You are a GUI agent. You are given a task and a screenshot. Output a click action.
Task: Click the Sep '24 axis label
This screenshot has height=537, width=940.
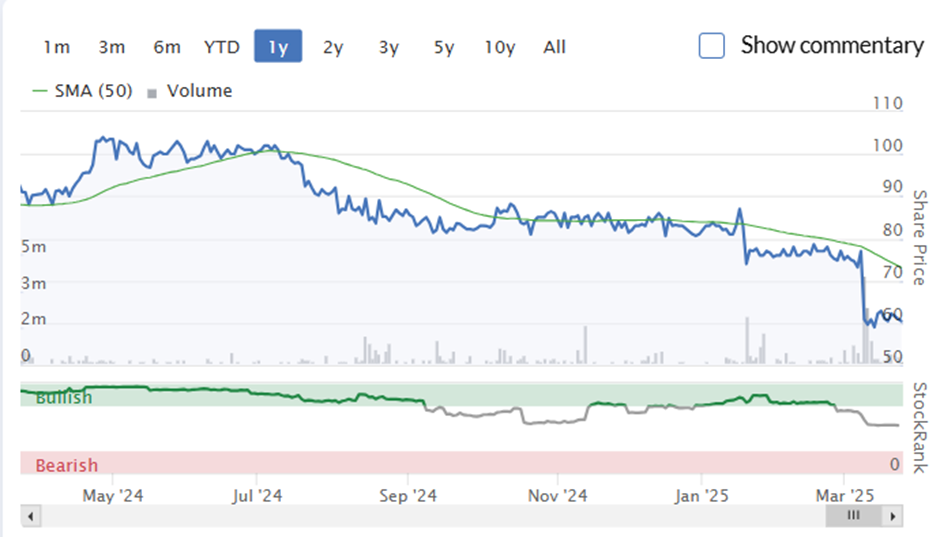point(408,496)
